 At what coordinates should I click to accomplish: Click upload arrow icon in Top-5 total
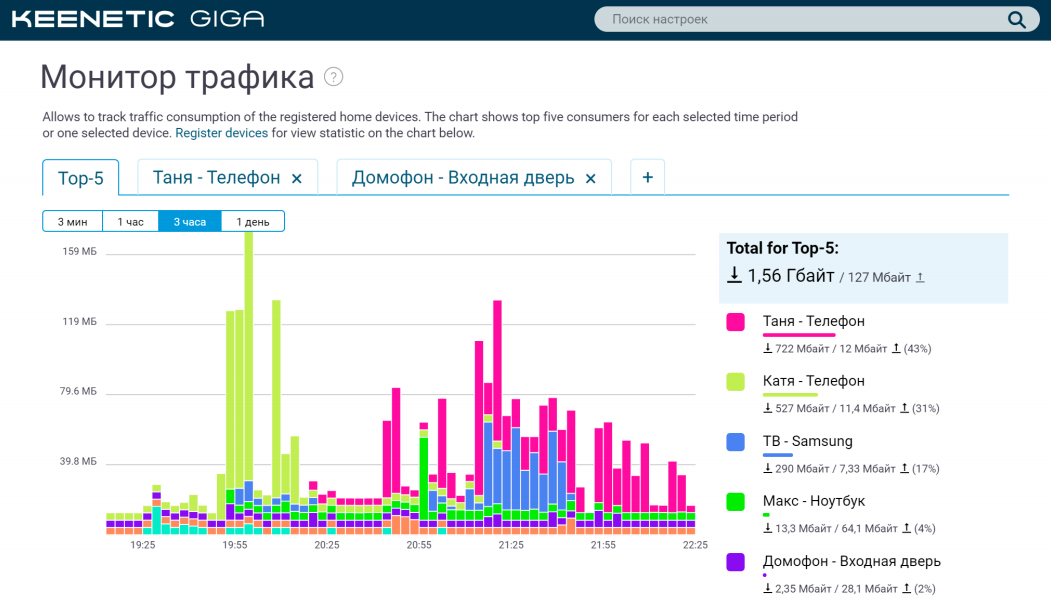(x=920, y=278)
